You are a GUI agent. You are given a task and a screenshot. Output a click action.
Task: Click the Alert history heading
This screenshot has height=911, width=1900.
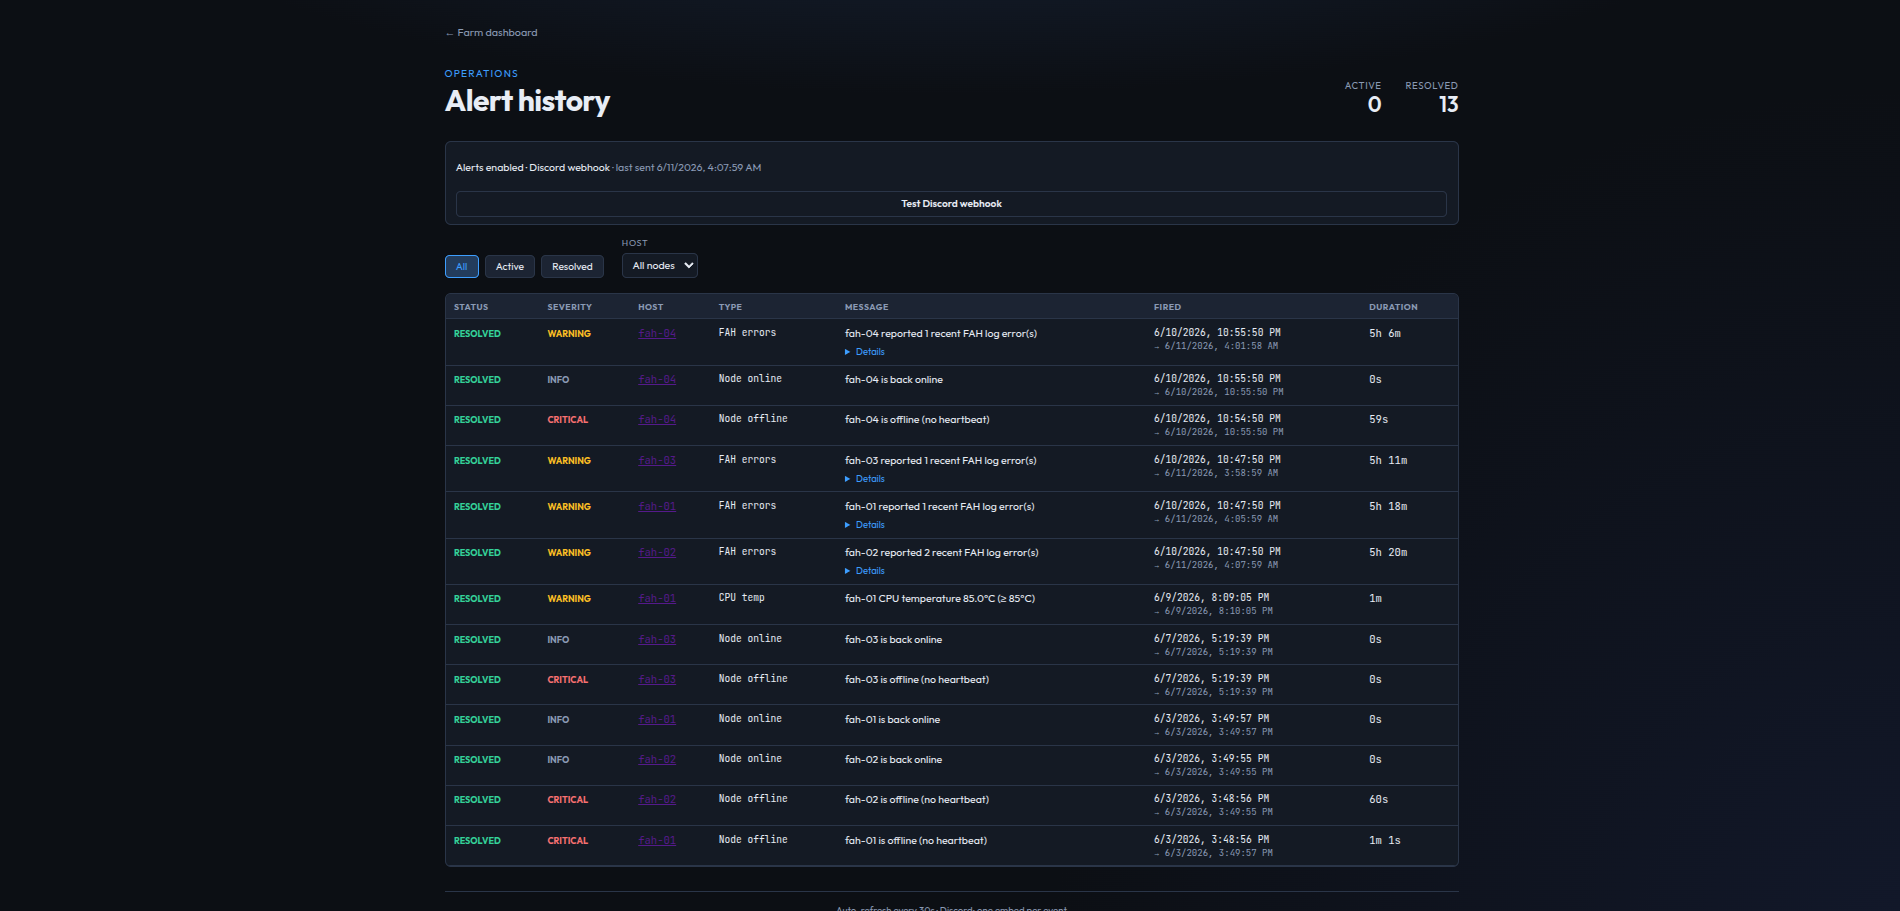tap(527, 101)
